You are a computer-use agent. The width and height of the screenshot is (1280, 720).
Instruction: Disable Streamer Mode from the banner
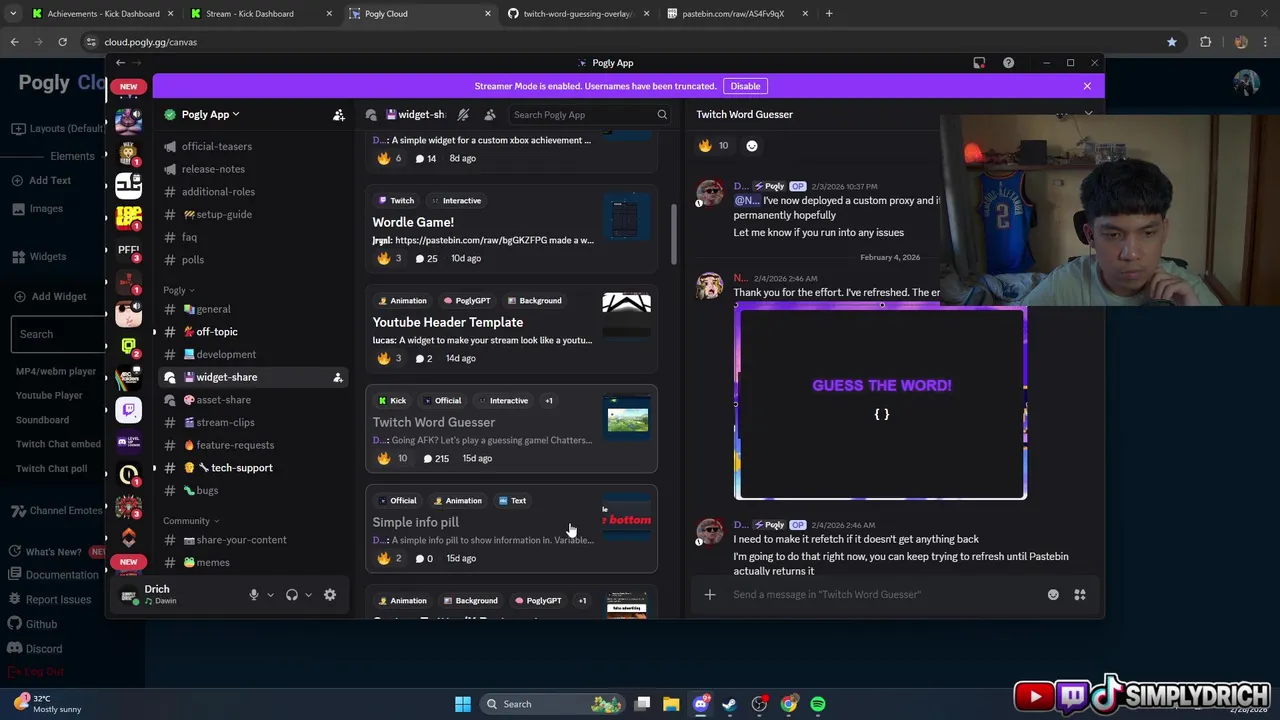click(x=745, y=86)
